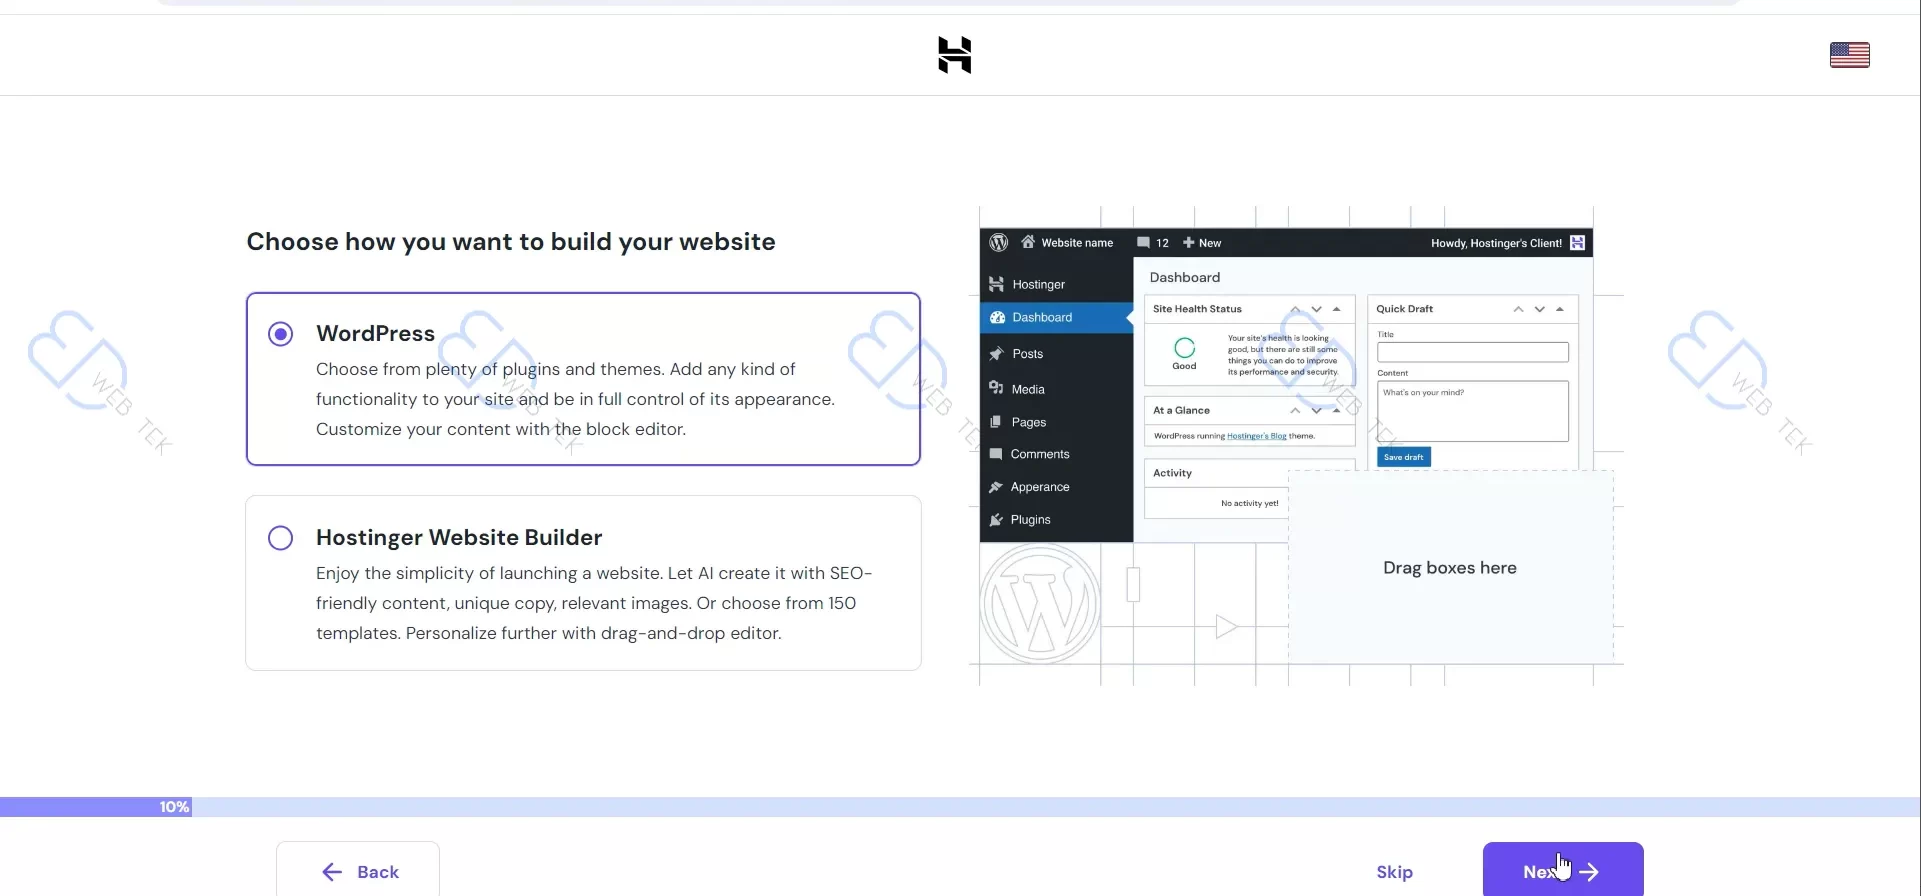Click the WordPress option description text
1921x896 pixels.
coord(575,399)
